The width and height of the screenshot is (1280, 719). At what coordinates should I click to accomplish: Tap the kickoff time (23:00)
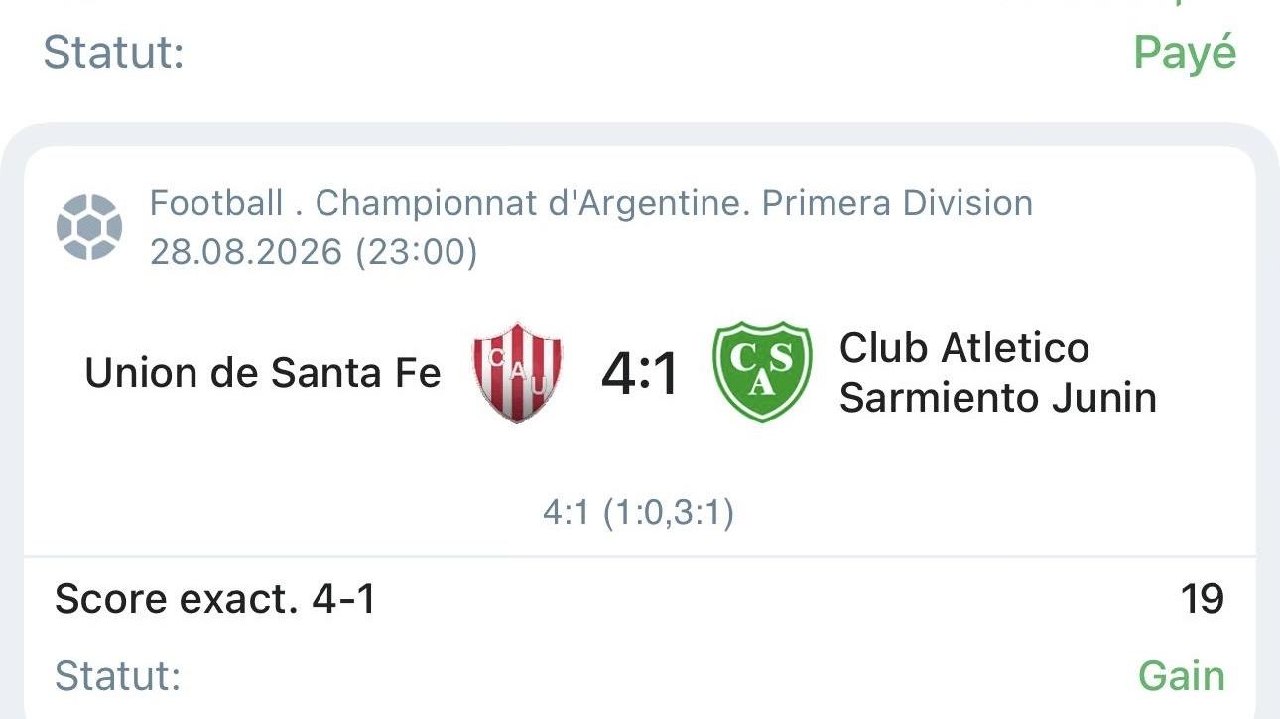click(415, 252)
